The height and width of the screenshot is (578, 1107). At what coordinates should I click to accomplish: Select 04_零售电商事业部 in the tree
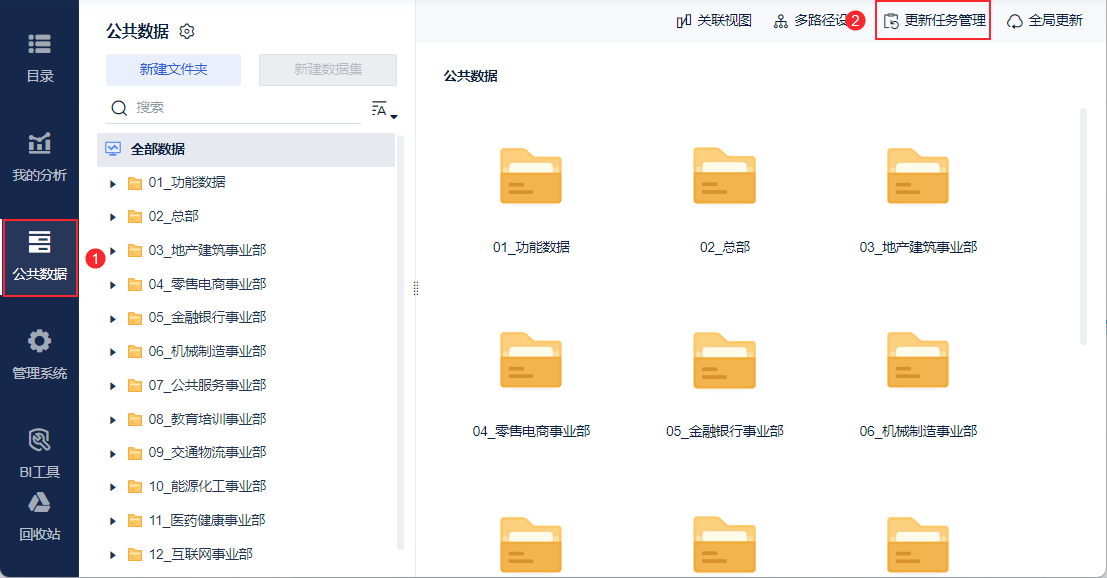pyautogui.click(x=208, y=284)
